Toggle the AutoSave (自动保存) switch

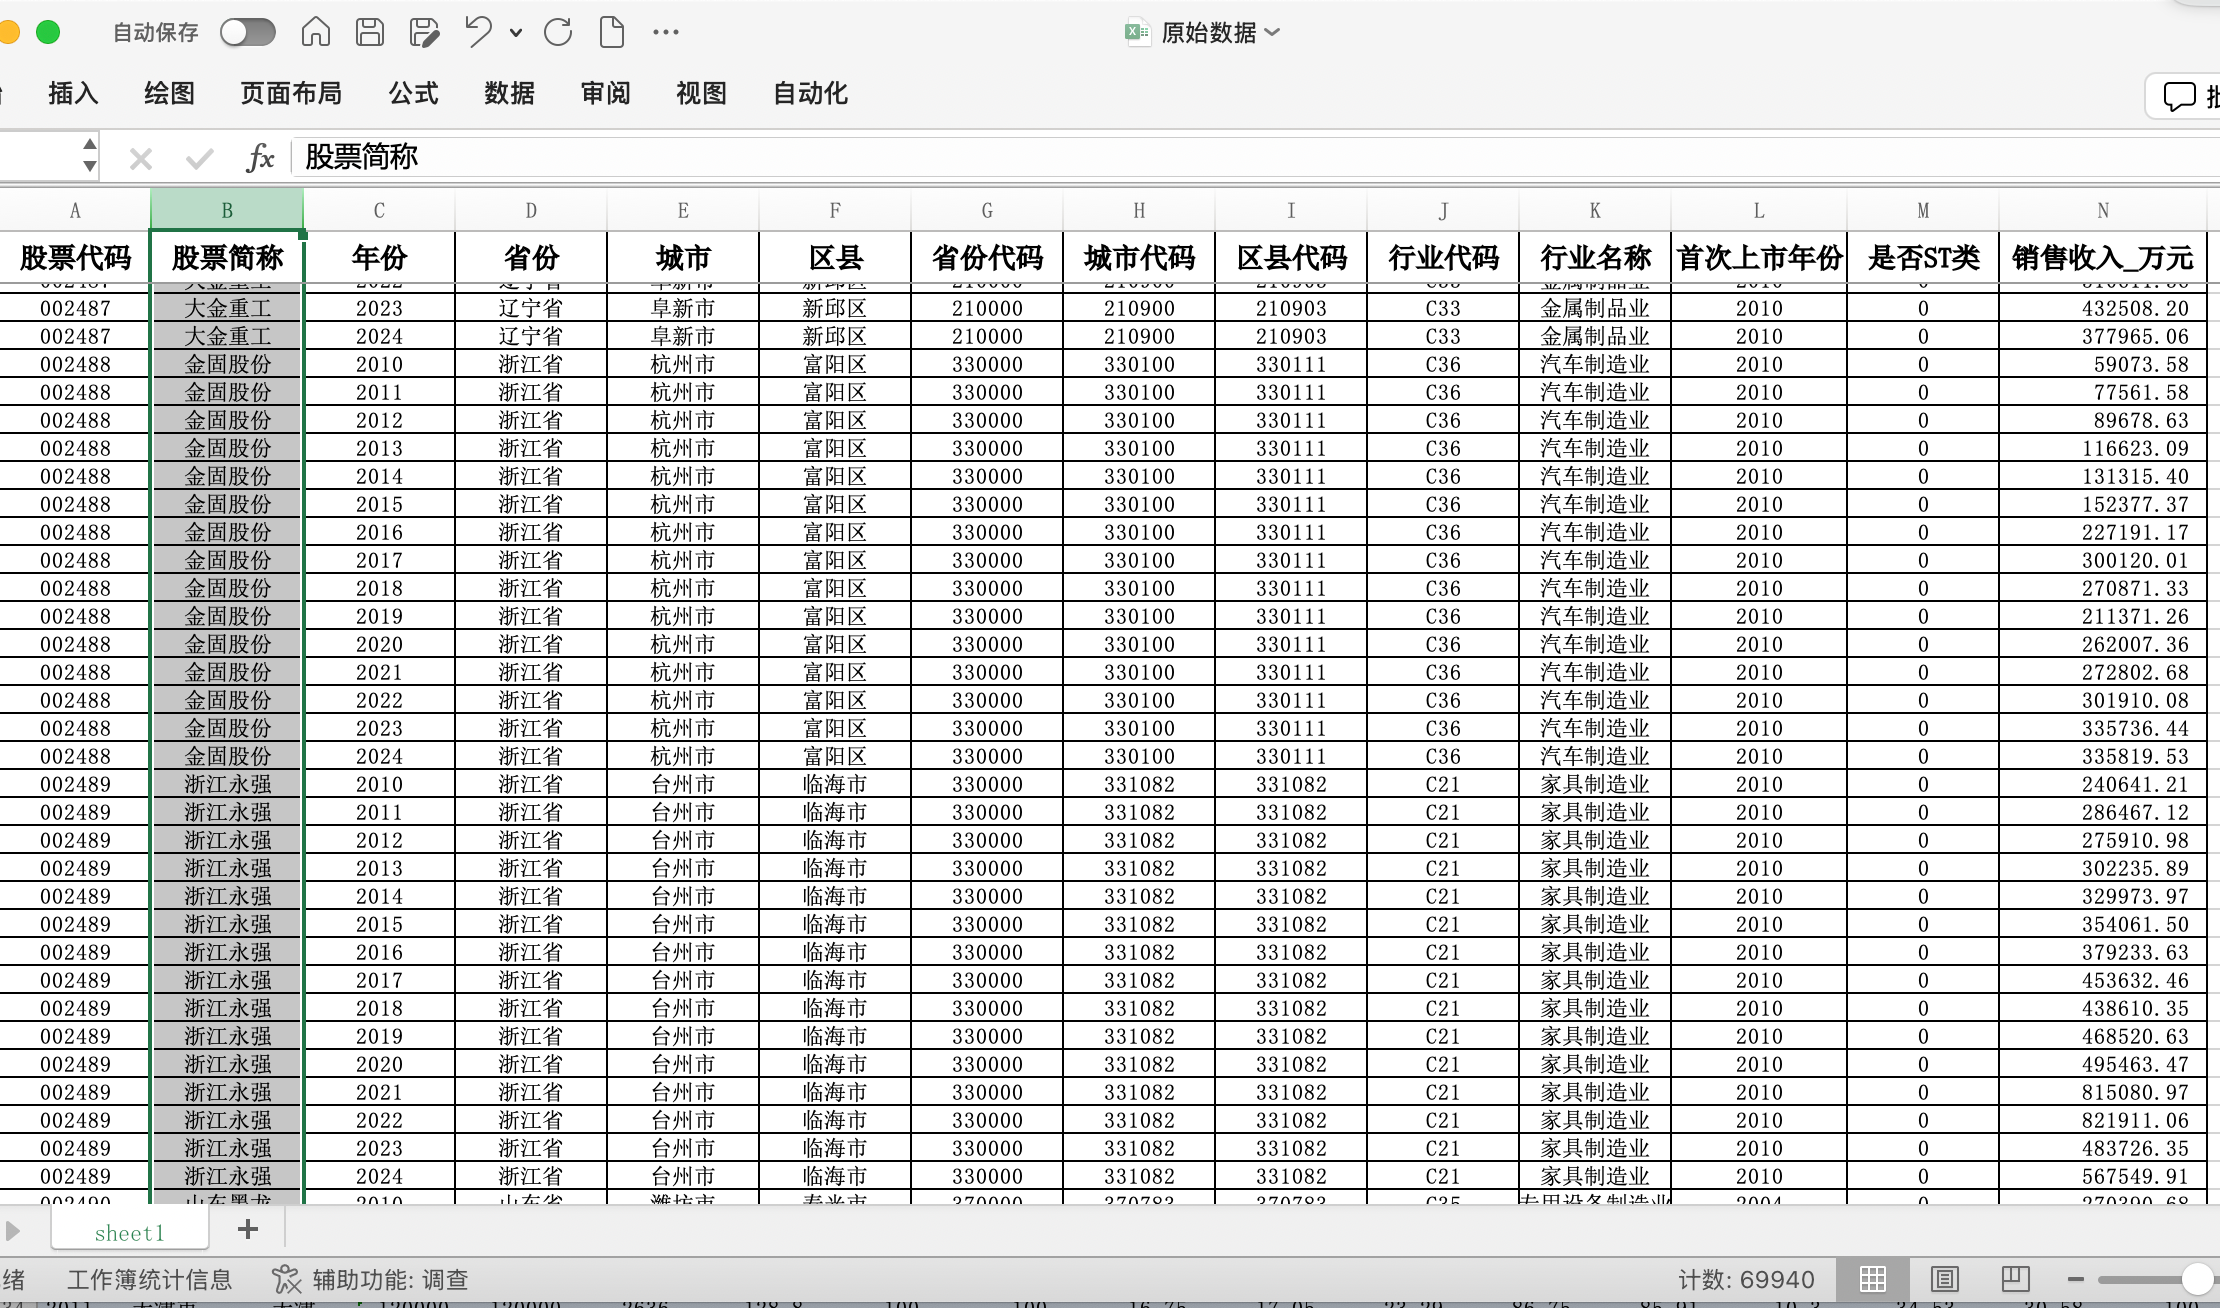point(247,32)
